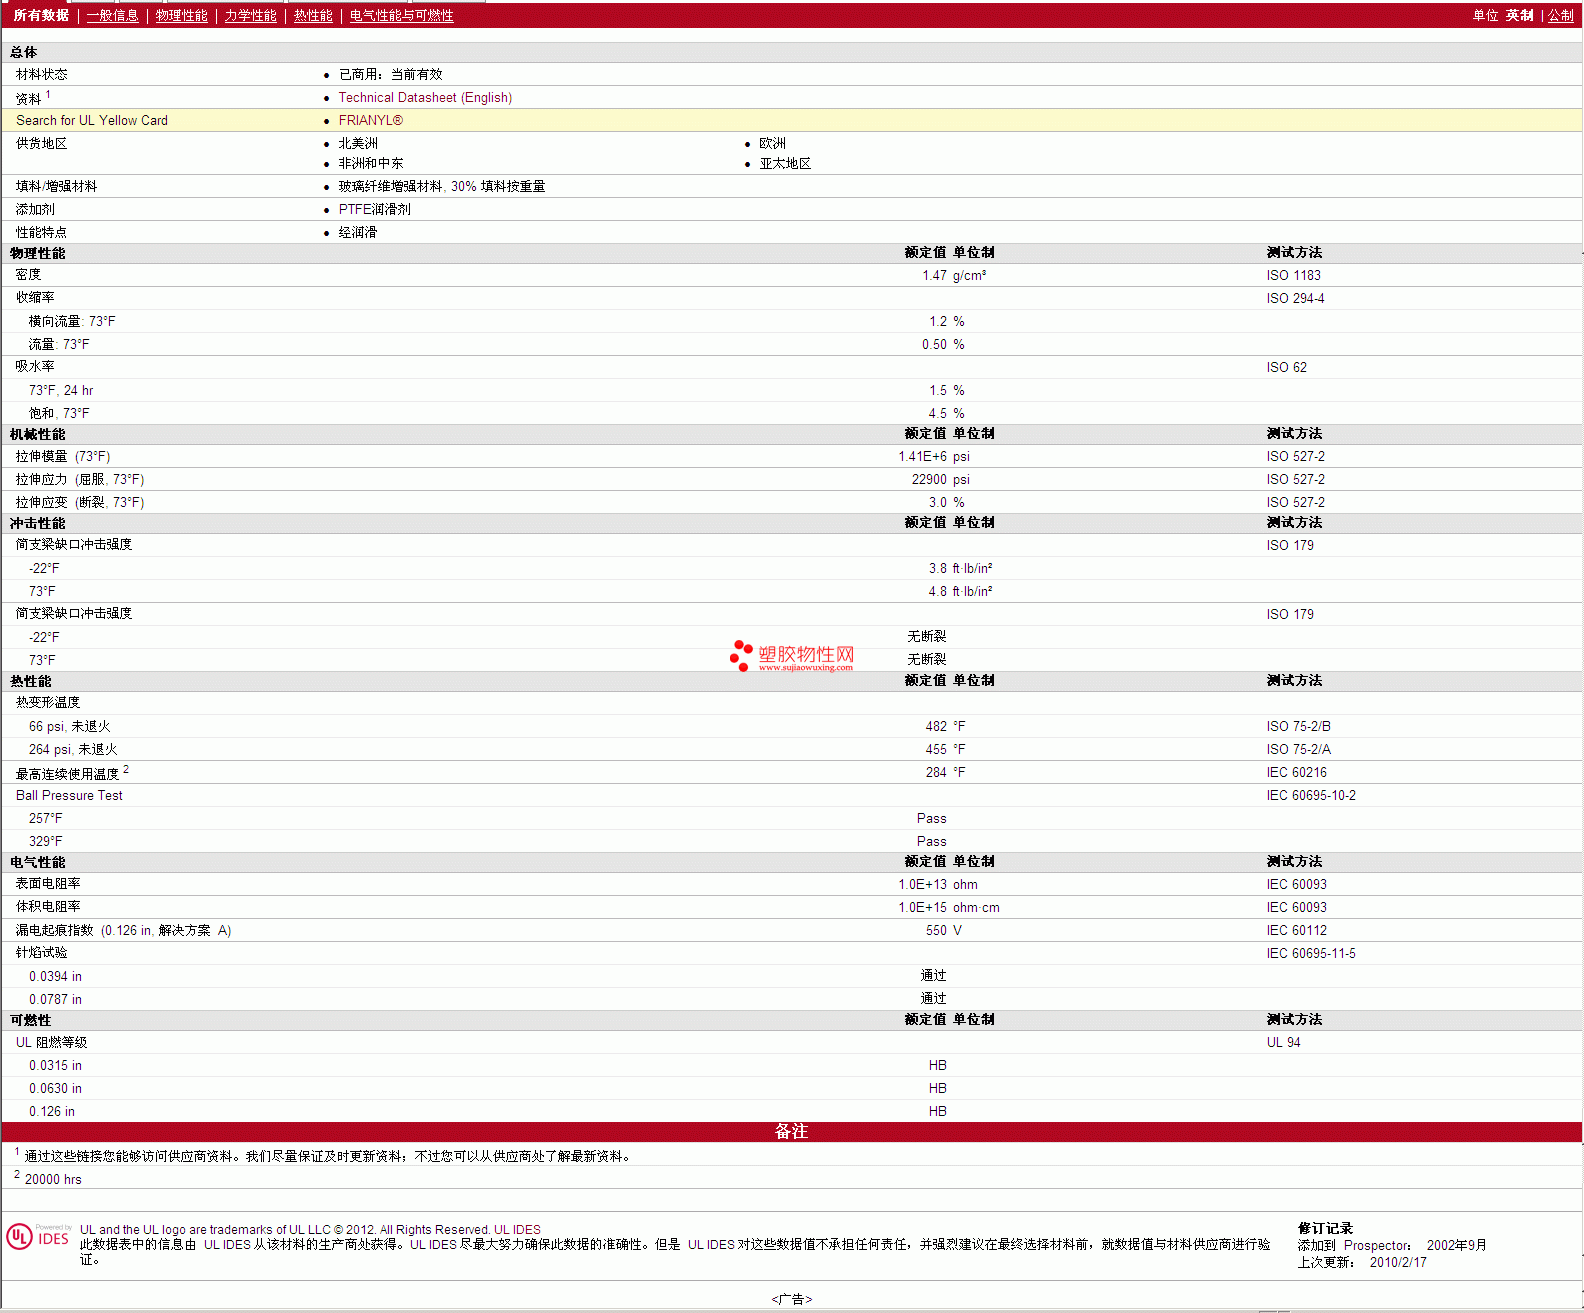
Task: Open Technical Datasheet (English) link
Action: 425,97
